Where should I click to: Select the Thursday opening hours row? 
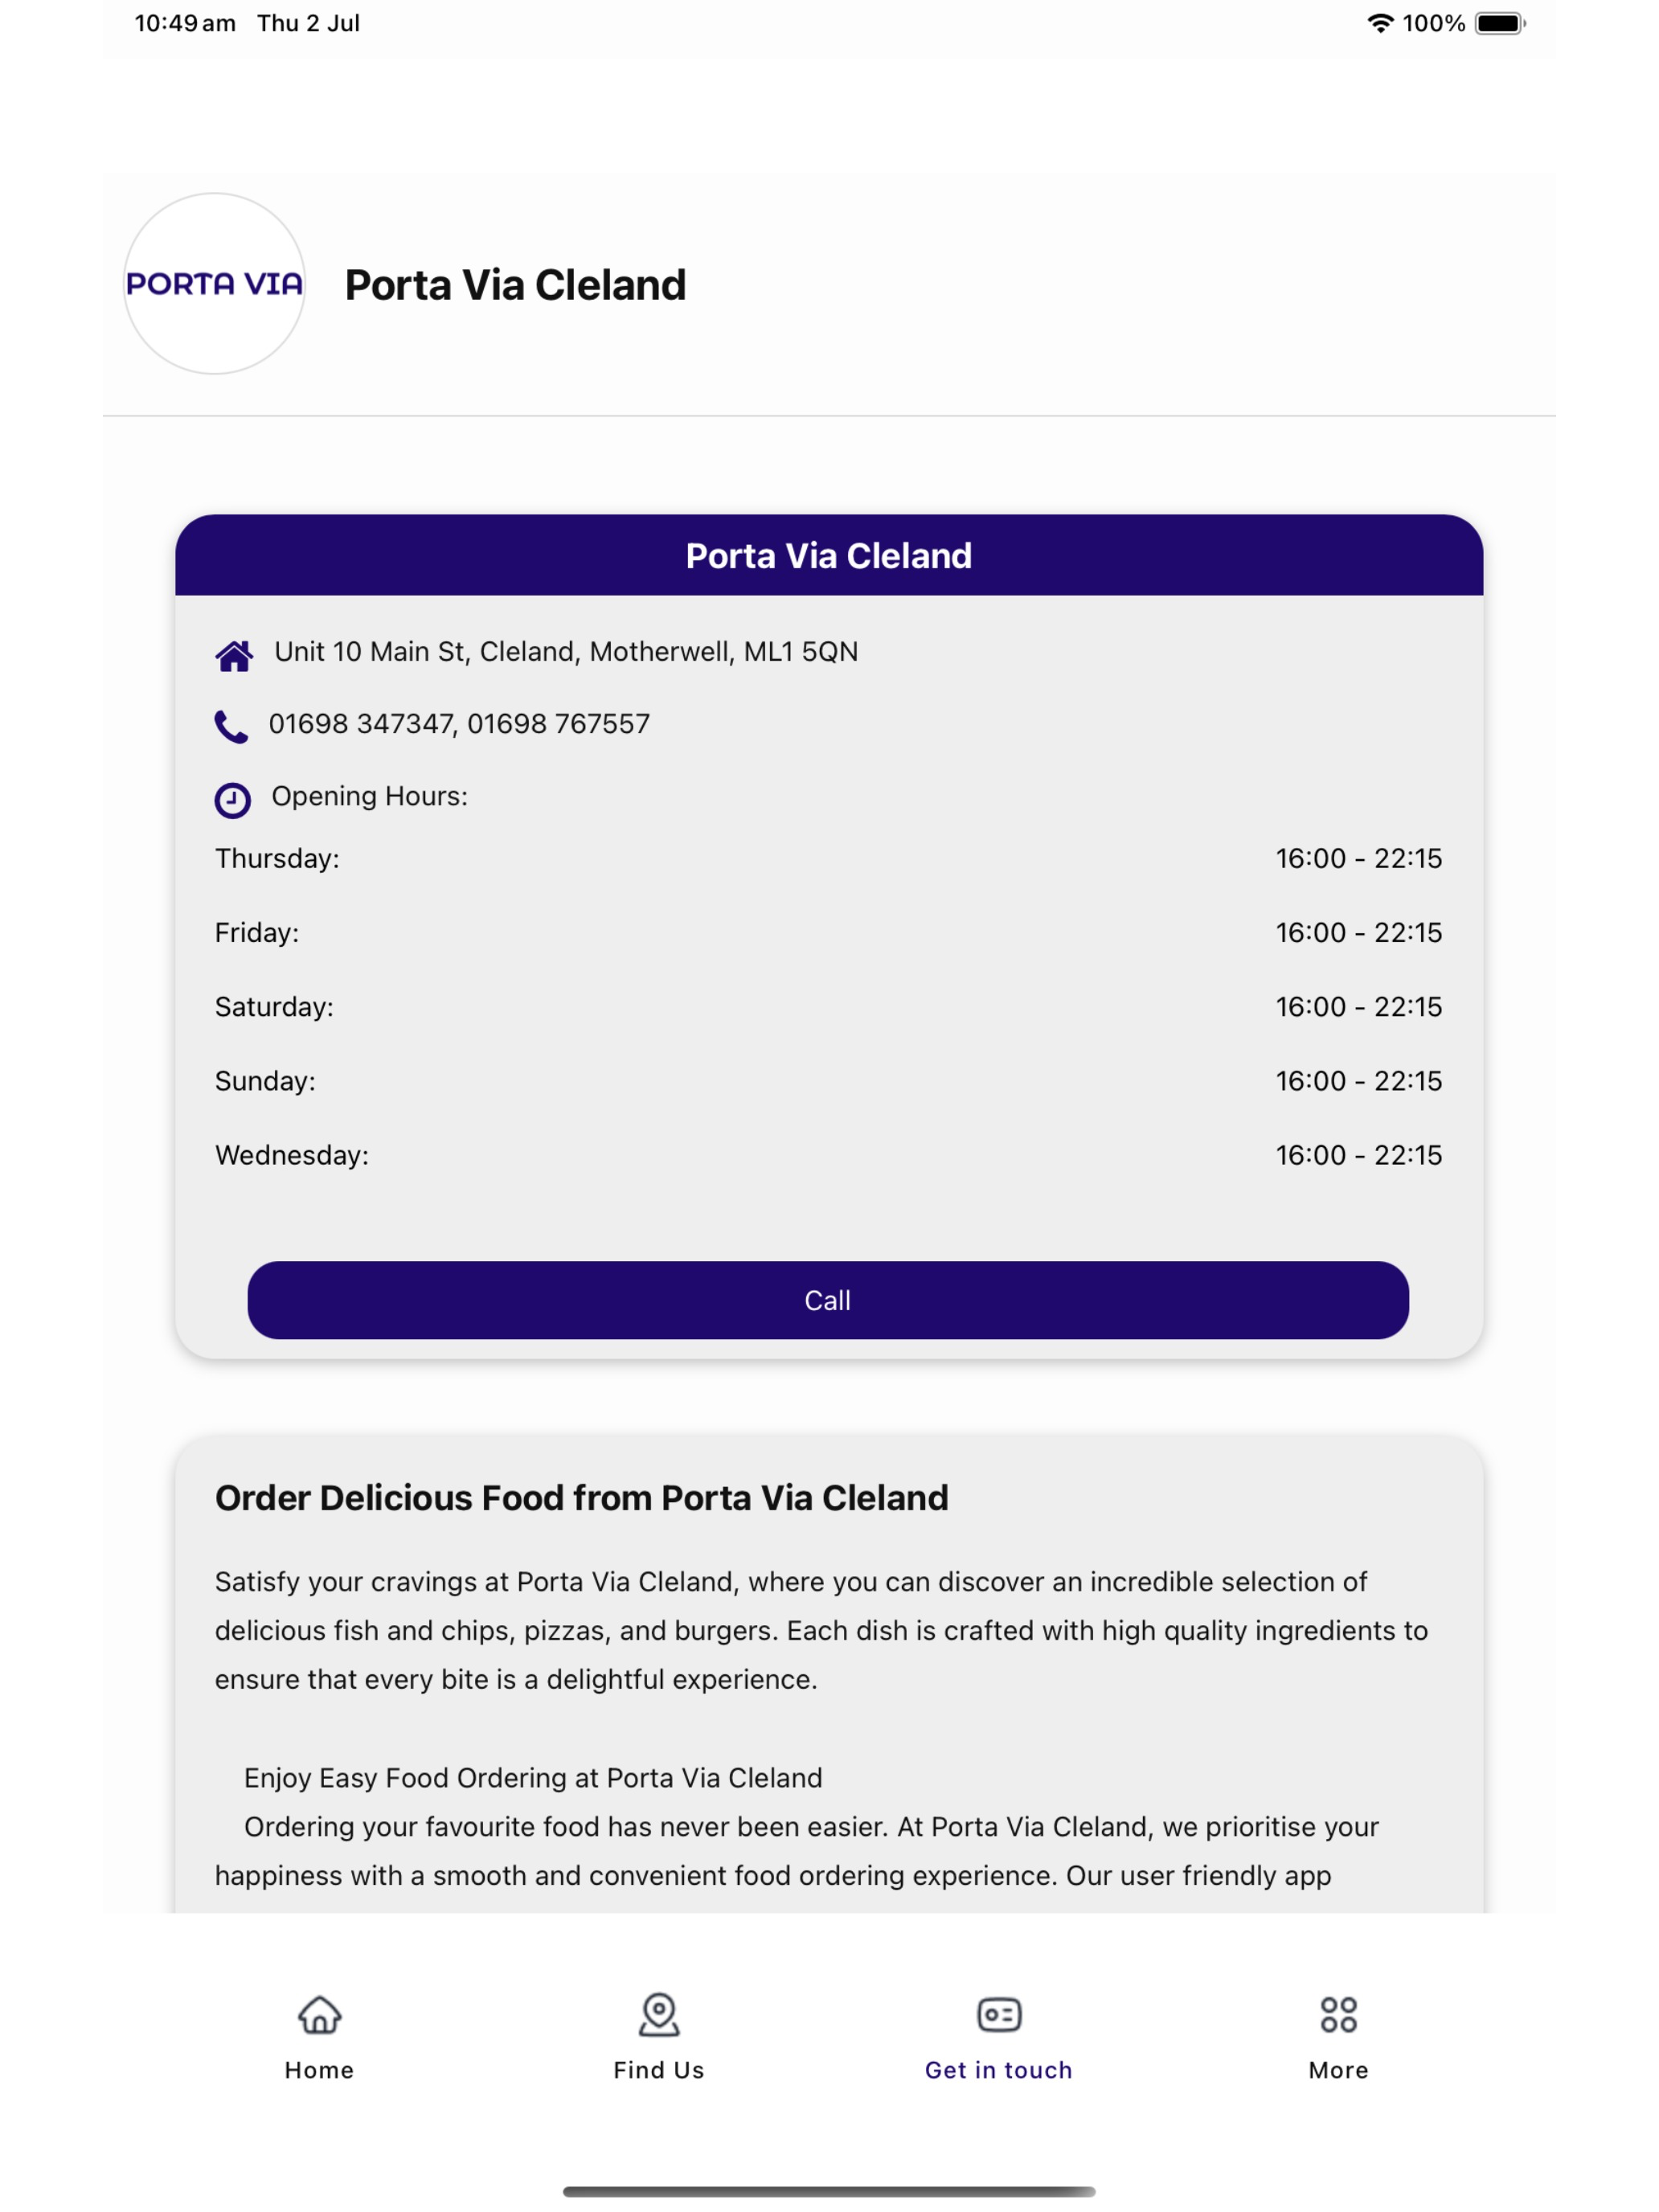828,858
